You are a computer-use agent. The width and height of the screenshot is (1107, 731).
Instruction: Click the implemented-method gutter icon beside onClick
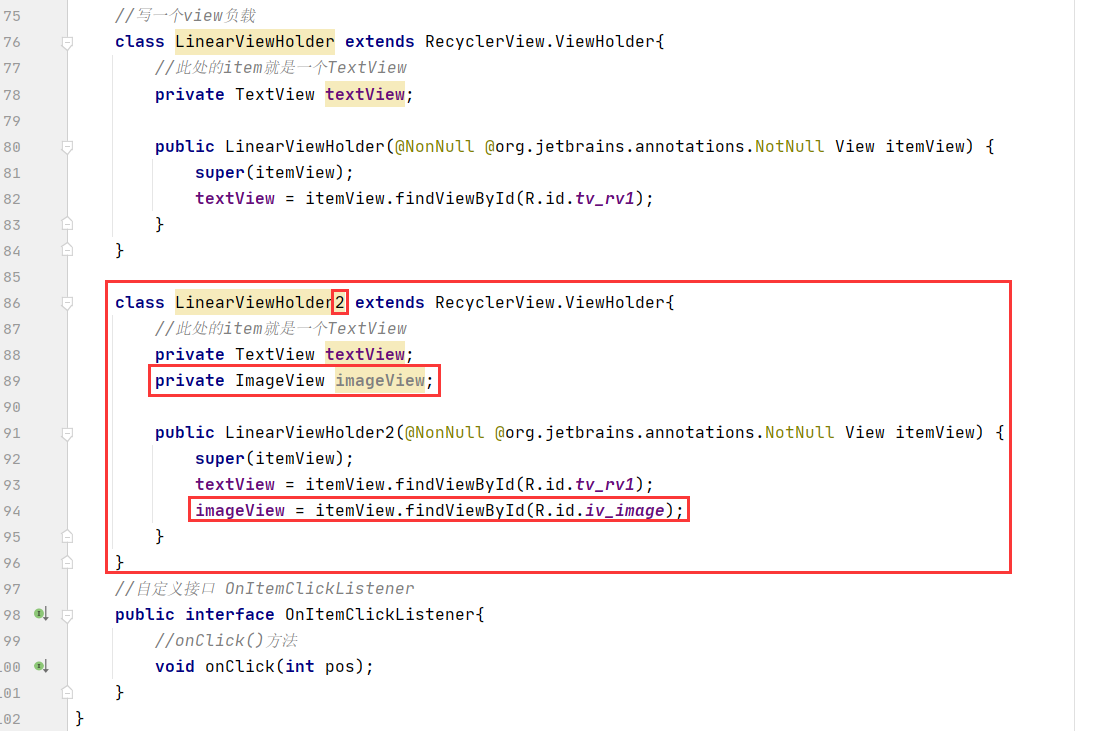tap(41, 666)
